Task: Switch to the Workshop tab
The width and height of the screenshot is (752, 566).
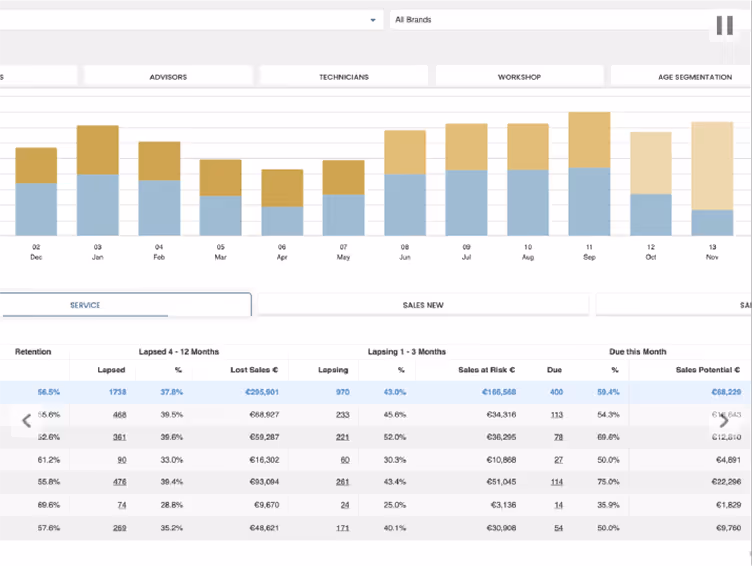Action: (519, 77)
